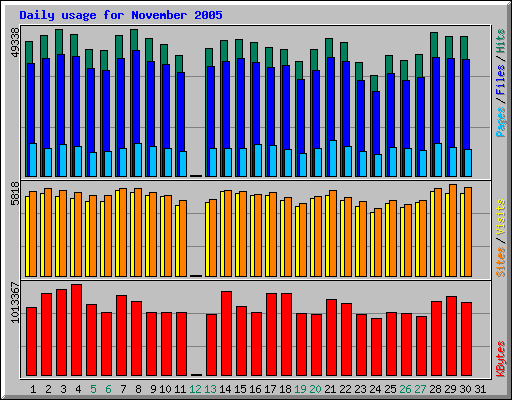Click green weekend day label 6

click(108, 389)
